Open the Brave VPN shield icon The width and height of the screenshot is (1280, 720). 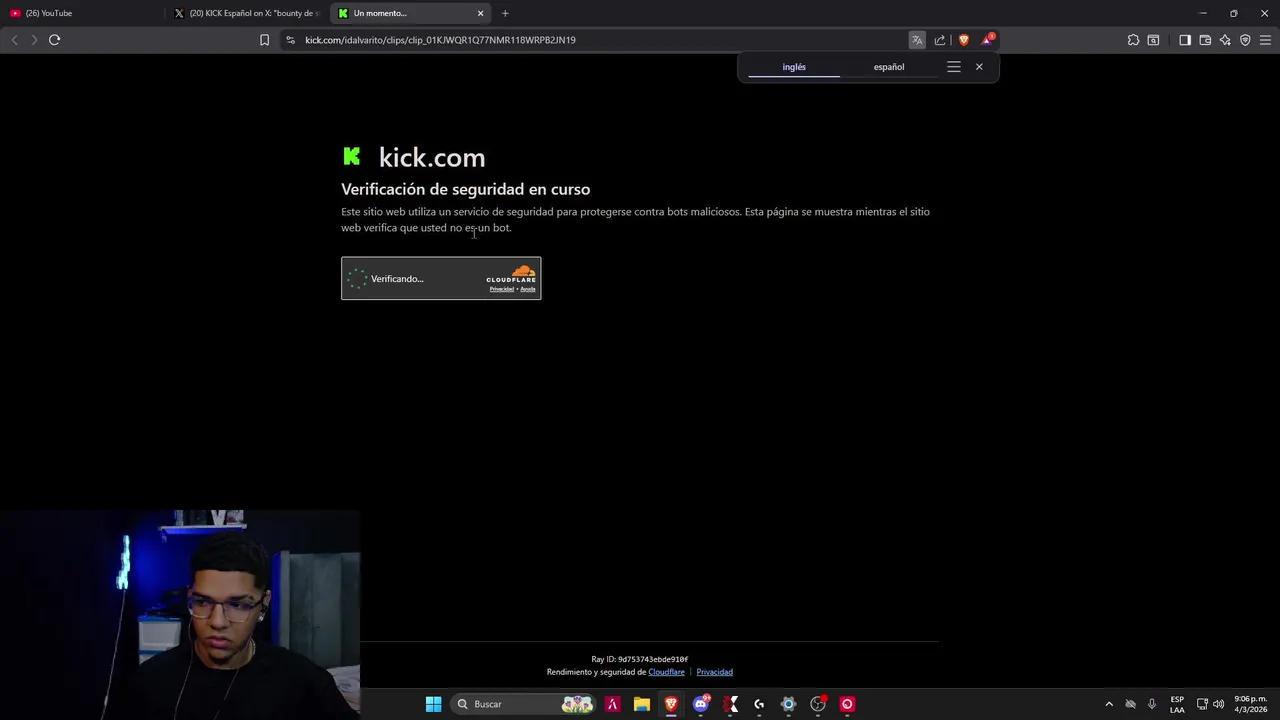[1245, 40]
